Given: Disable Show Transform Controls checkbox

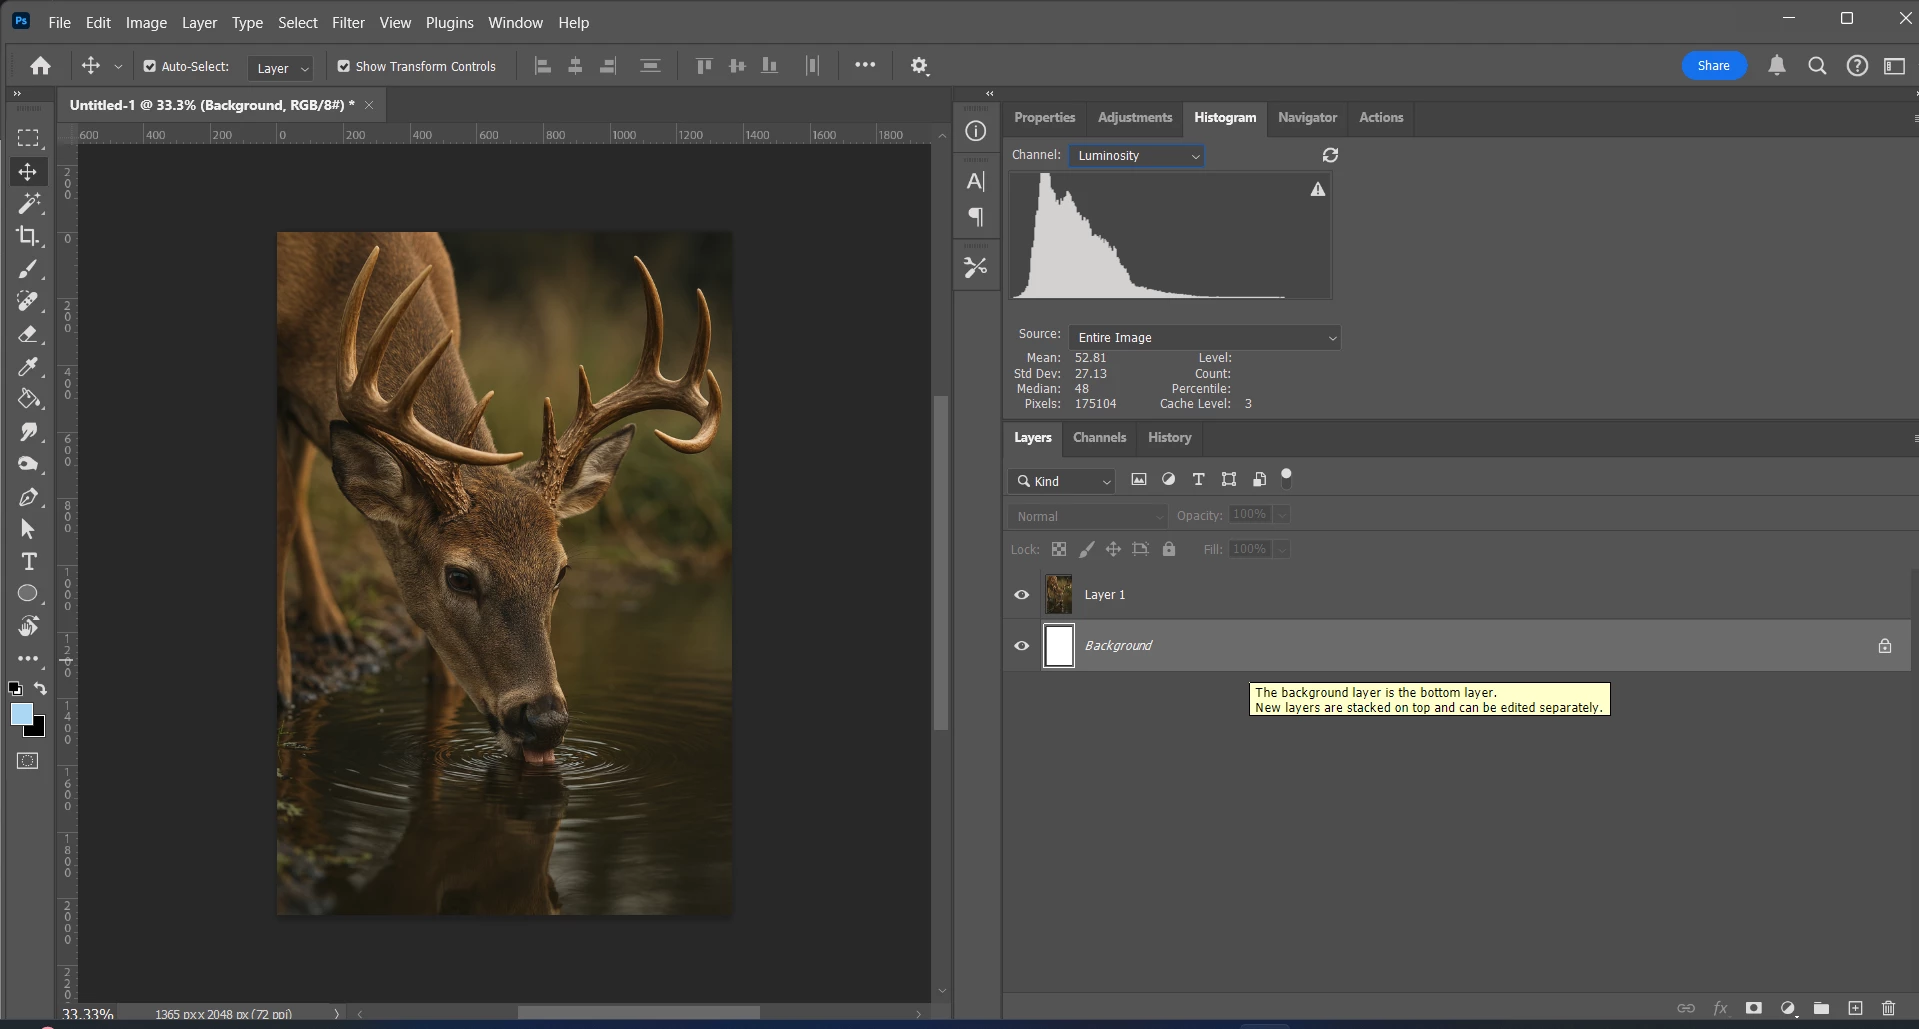Looking at the screenshot, I should 344,66.
